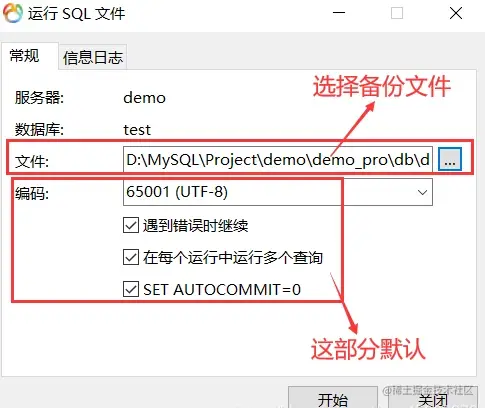Viewport: 485px width, 408px height.
Task: Click the 文件: field label
Action: tap(32, 162)
